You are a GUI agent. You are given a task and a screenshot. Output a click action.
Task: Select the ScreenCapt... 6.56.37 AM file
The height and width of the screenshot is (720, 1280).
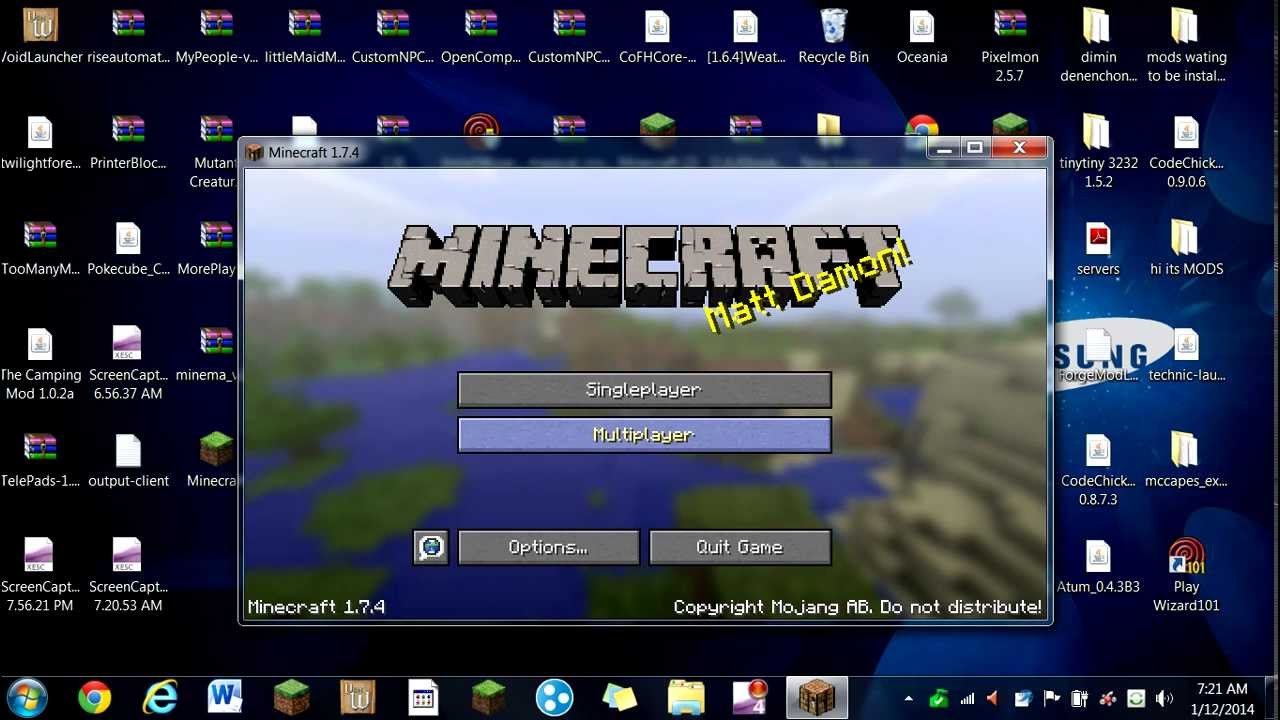[128, 363]
